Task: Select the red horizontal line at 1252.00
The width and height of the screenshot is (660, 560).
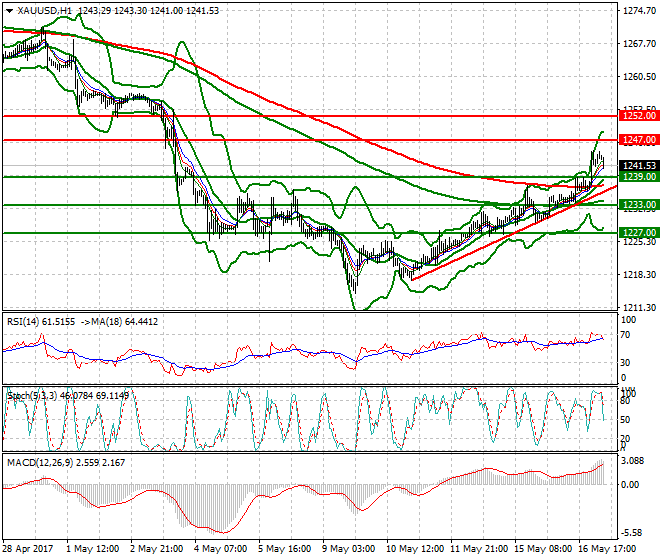Action: pos(300,116)
